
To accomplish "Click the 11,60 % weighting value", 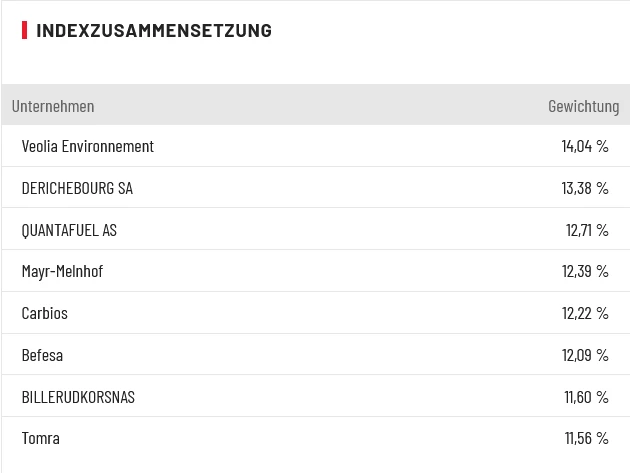I will pyautogui.click(x=586, y=397).
